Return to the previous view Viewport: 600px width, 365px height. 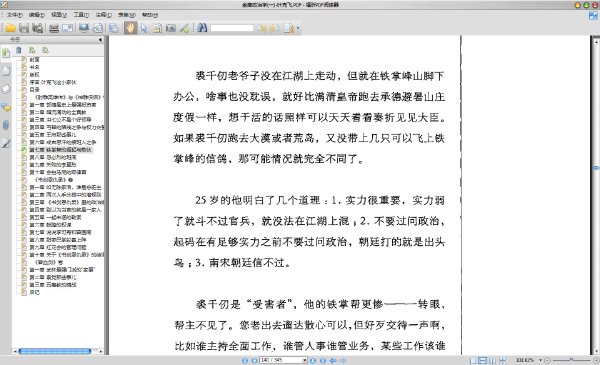click(x=333, y=360)
